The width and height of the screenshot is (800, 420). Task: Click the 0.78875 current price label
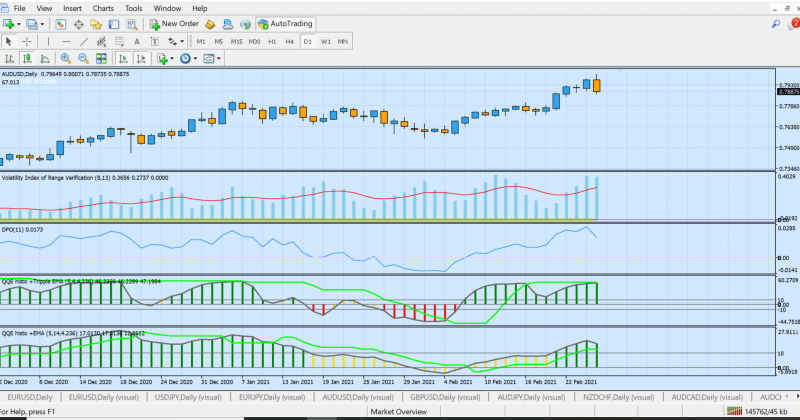787,91
